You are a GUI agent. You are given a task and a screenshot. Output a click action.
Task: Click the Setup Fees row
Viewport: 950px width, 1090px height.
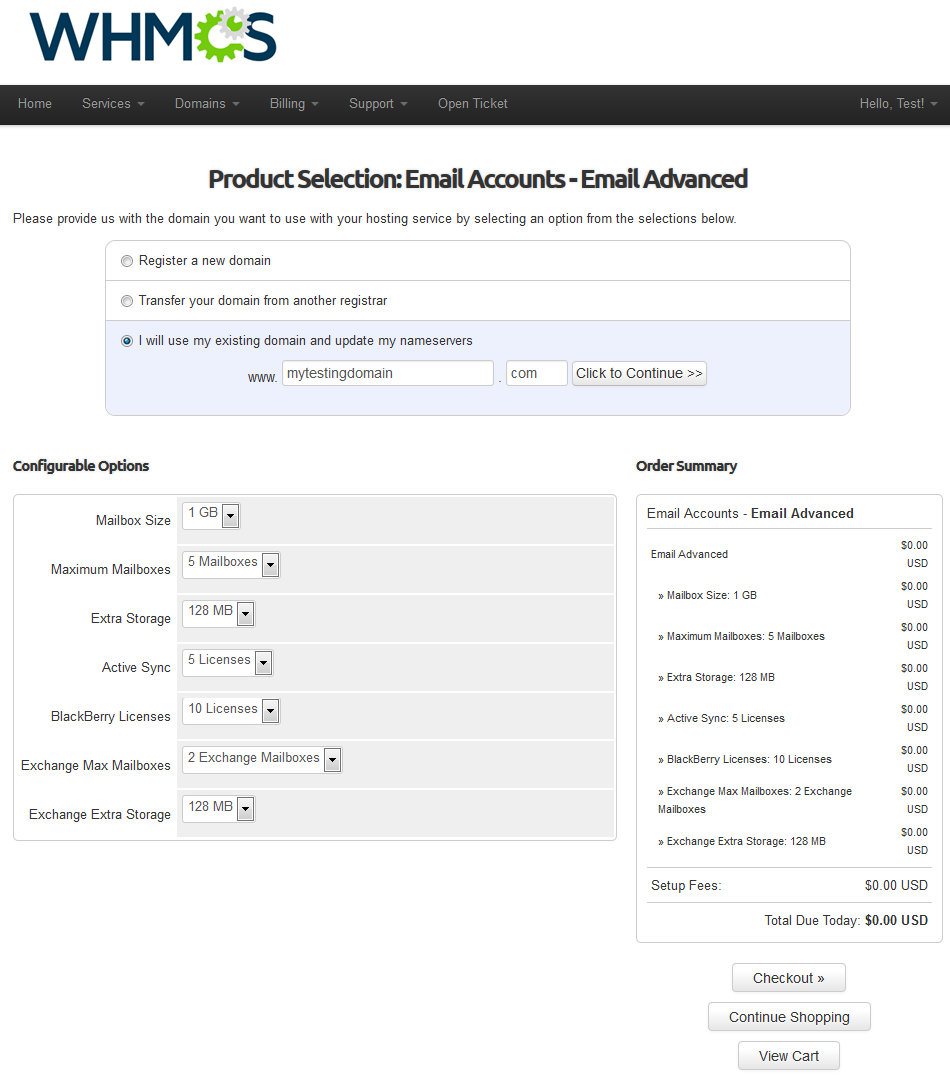pyautogui.click(x=789, y=886)
